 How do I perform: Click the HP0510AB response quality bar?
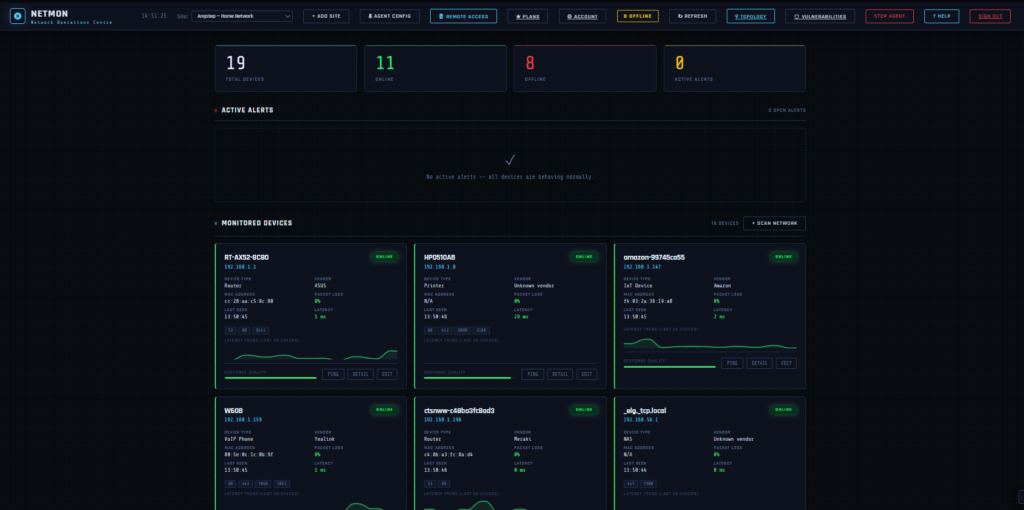(468, 377)
